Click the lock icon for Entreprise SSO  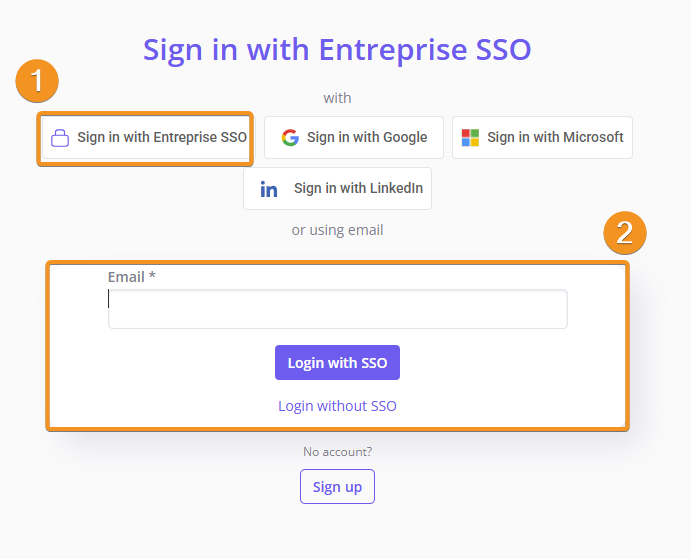(60, 138)
